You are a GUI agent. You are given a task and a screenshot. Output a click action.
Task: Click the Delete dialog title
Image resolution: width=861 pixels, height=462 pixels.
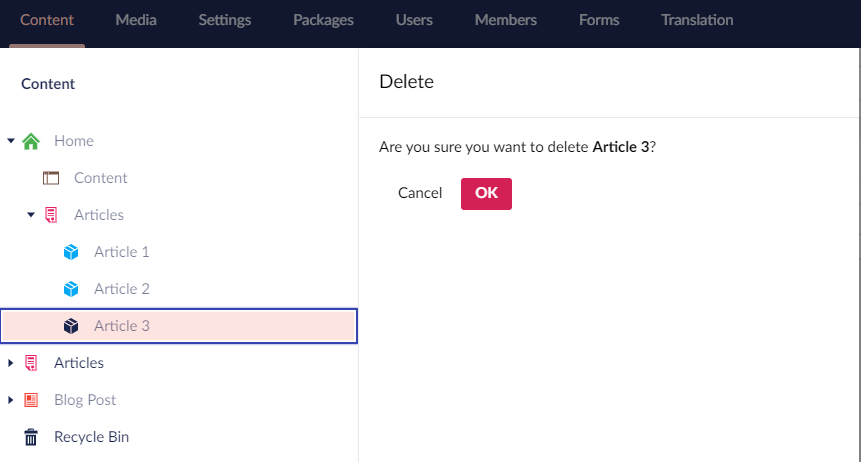pos(406,81)
